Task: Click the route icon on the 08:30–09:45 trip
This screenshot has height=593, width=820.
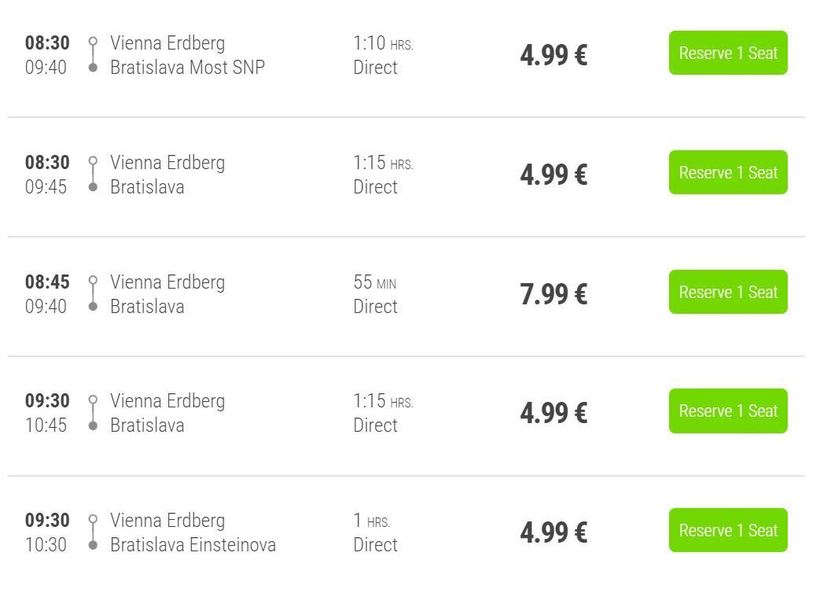Action: point(93,174)
